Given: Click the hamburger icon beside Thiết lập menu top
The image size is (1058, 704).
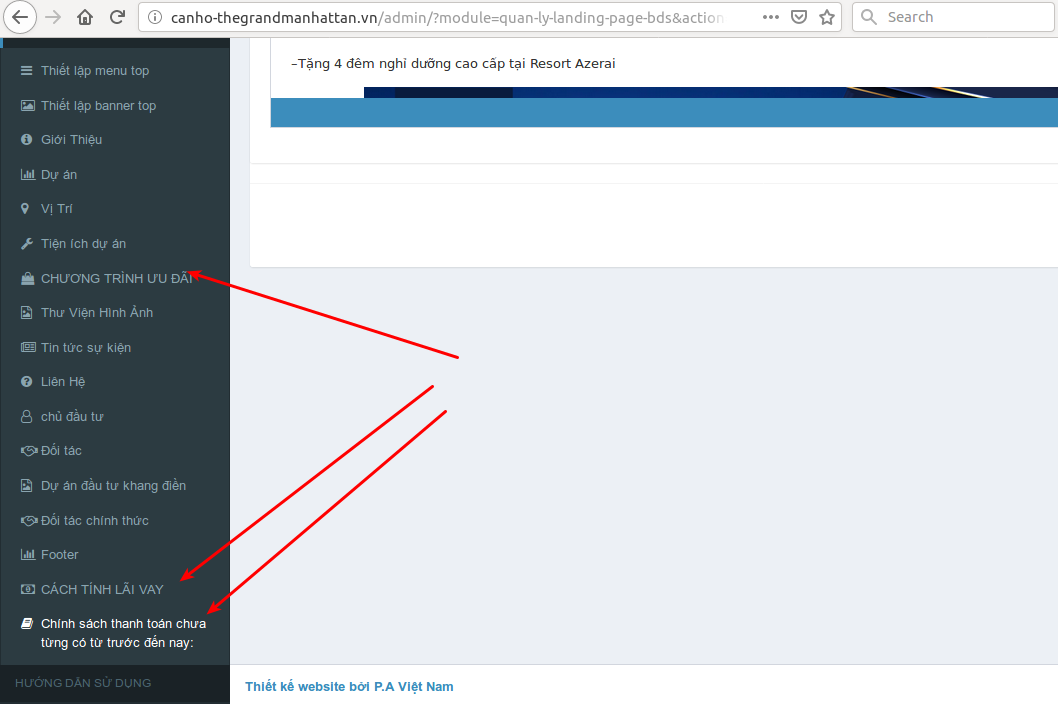Looking at the screenshot, I should (x=26, y=71).
